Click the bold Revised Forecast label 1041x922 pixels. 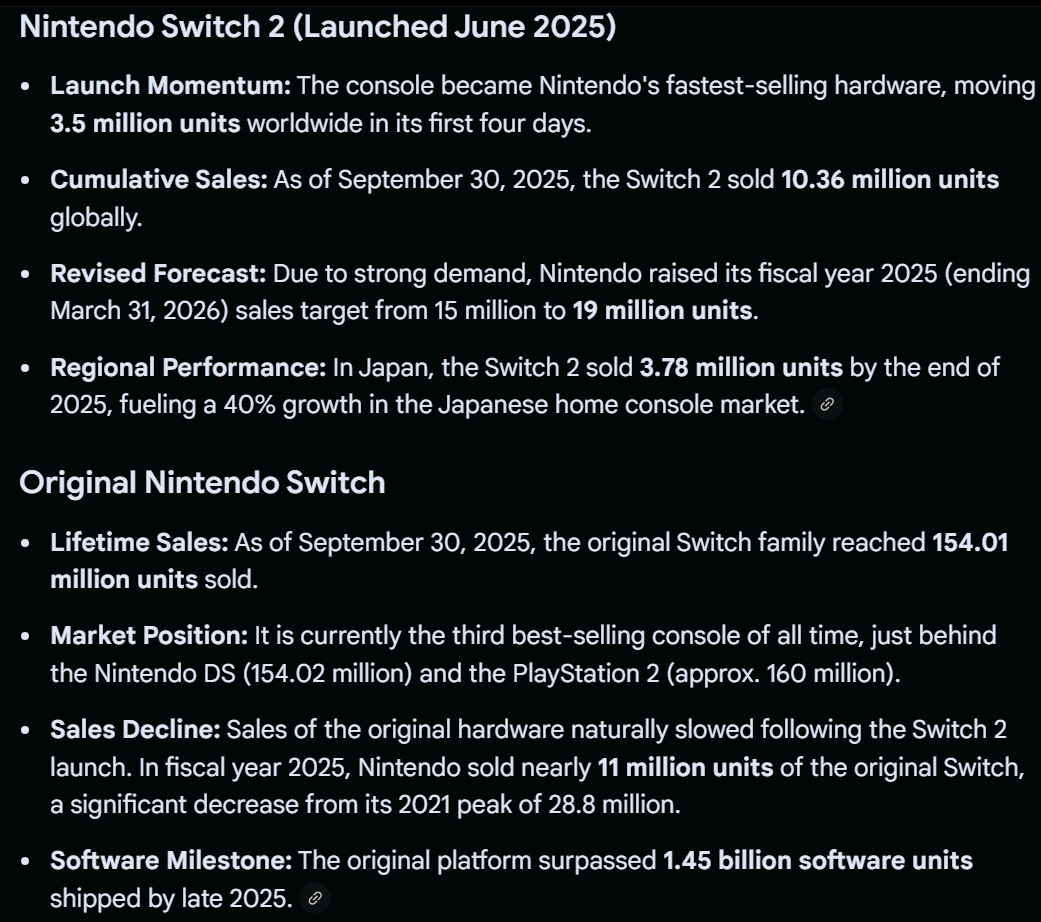(x=158, y=274)
